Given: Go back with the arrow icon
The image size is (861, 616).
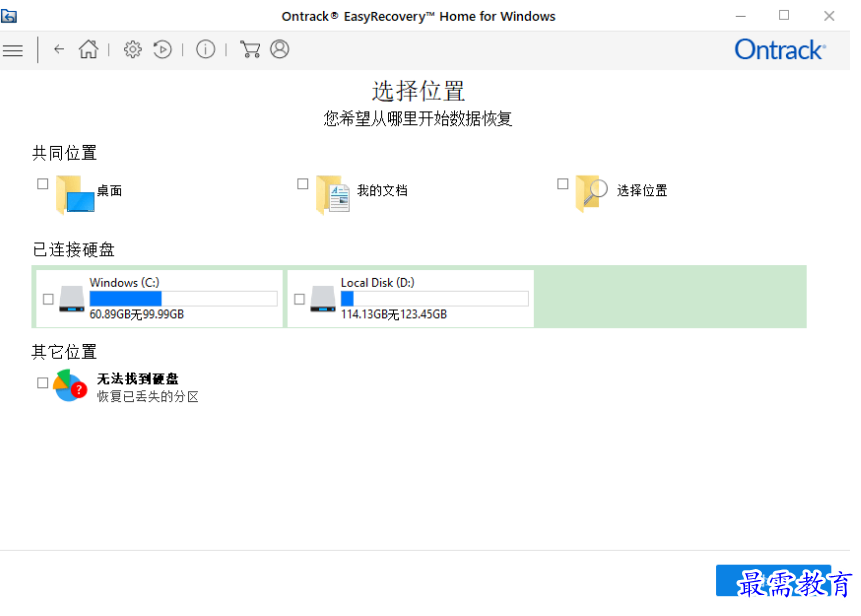Looking at the screenshot, I should pyautogui.click(x=59, y=49).
